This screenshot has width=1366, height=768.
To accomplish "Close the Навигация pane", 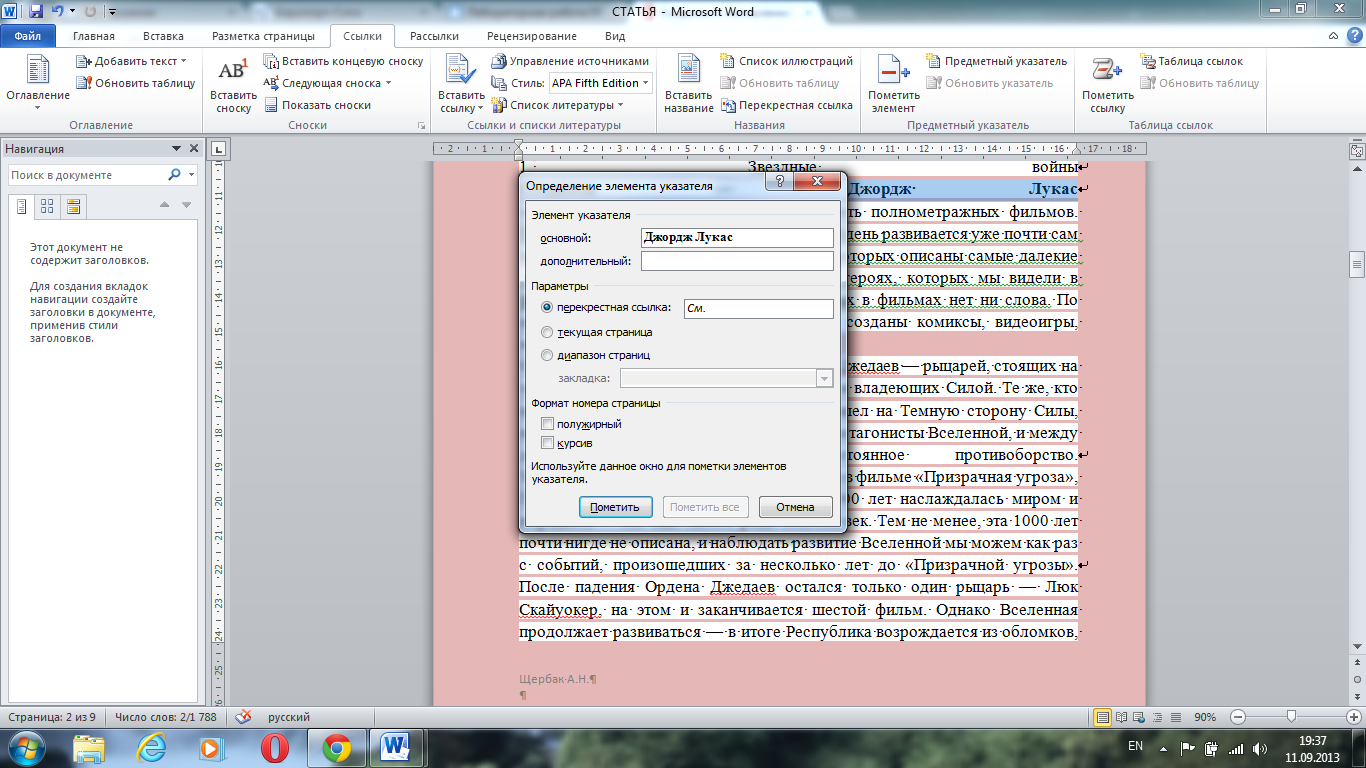I will click(x=192, y=149).
